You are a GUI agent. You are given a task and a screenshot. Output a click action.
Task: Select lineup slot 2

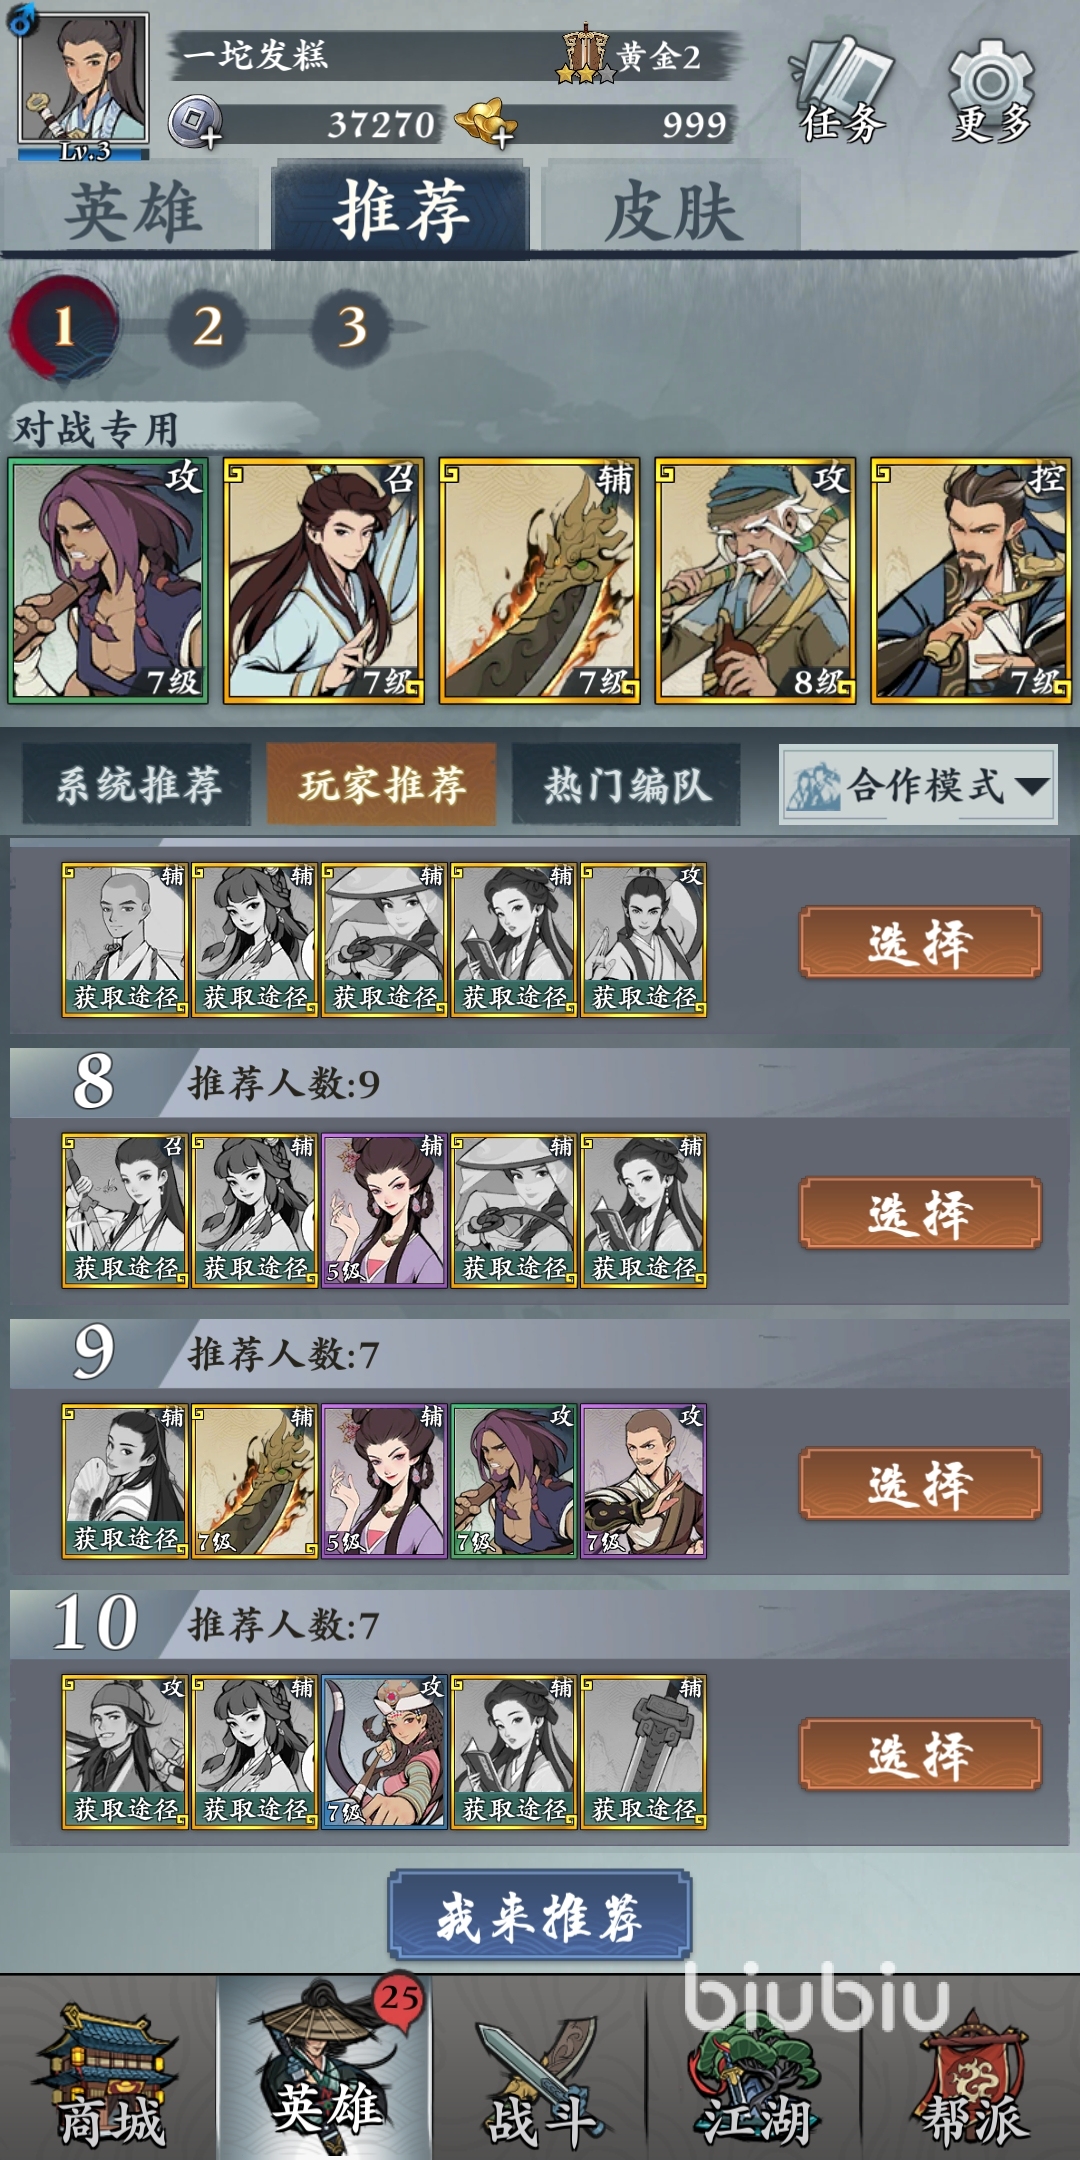(207, 327)
